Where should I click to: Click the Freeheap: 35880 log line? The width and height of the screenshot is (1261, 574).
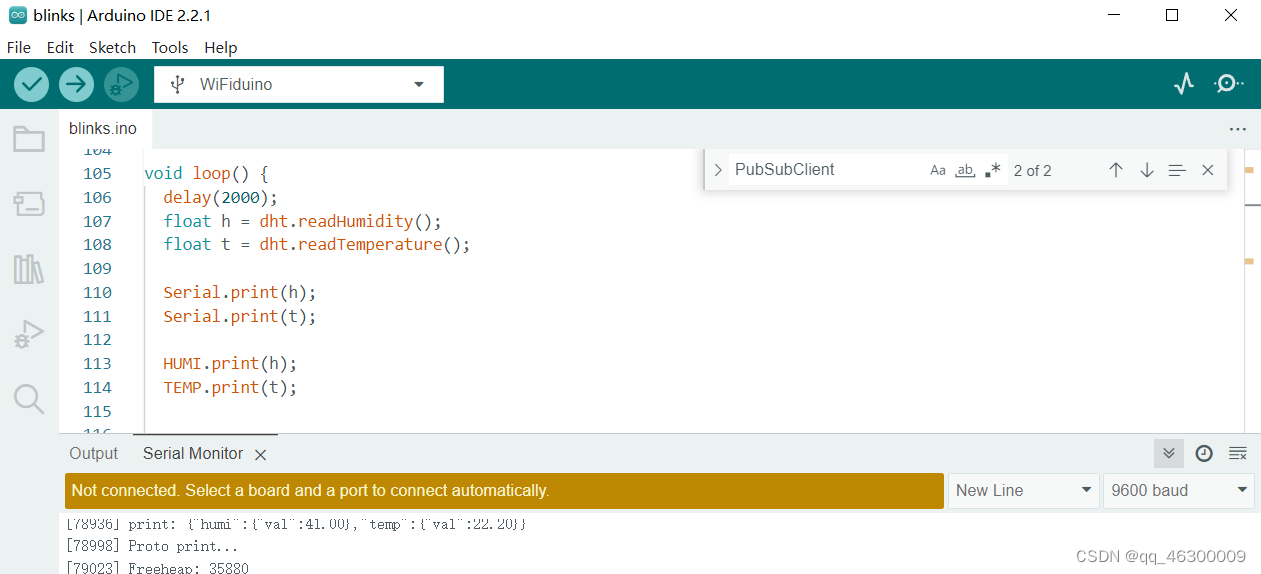pyautogui.click(x=158, y=568)
